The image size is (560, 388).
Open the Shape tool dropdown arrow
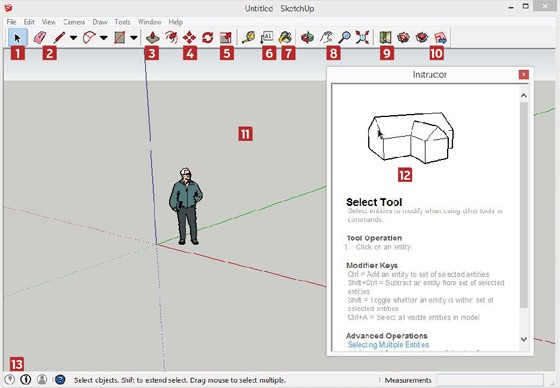tap(134, 38)
